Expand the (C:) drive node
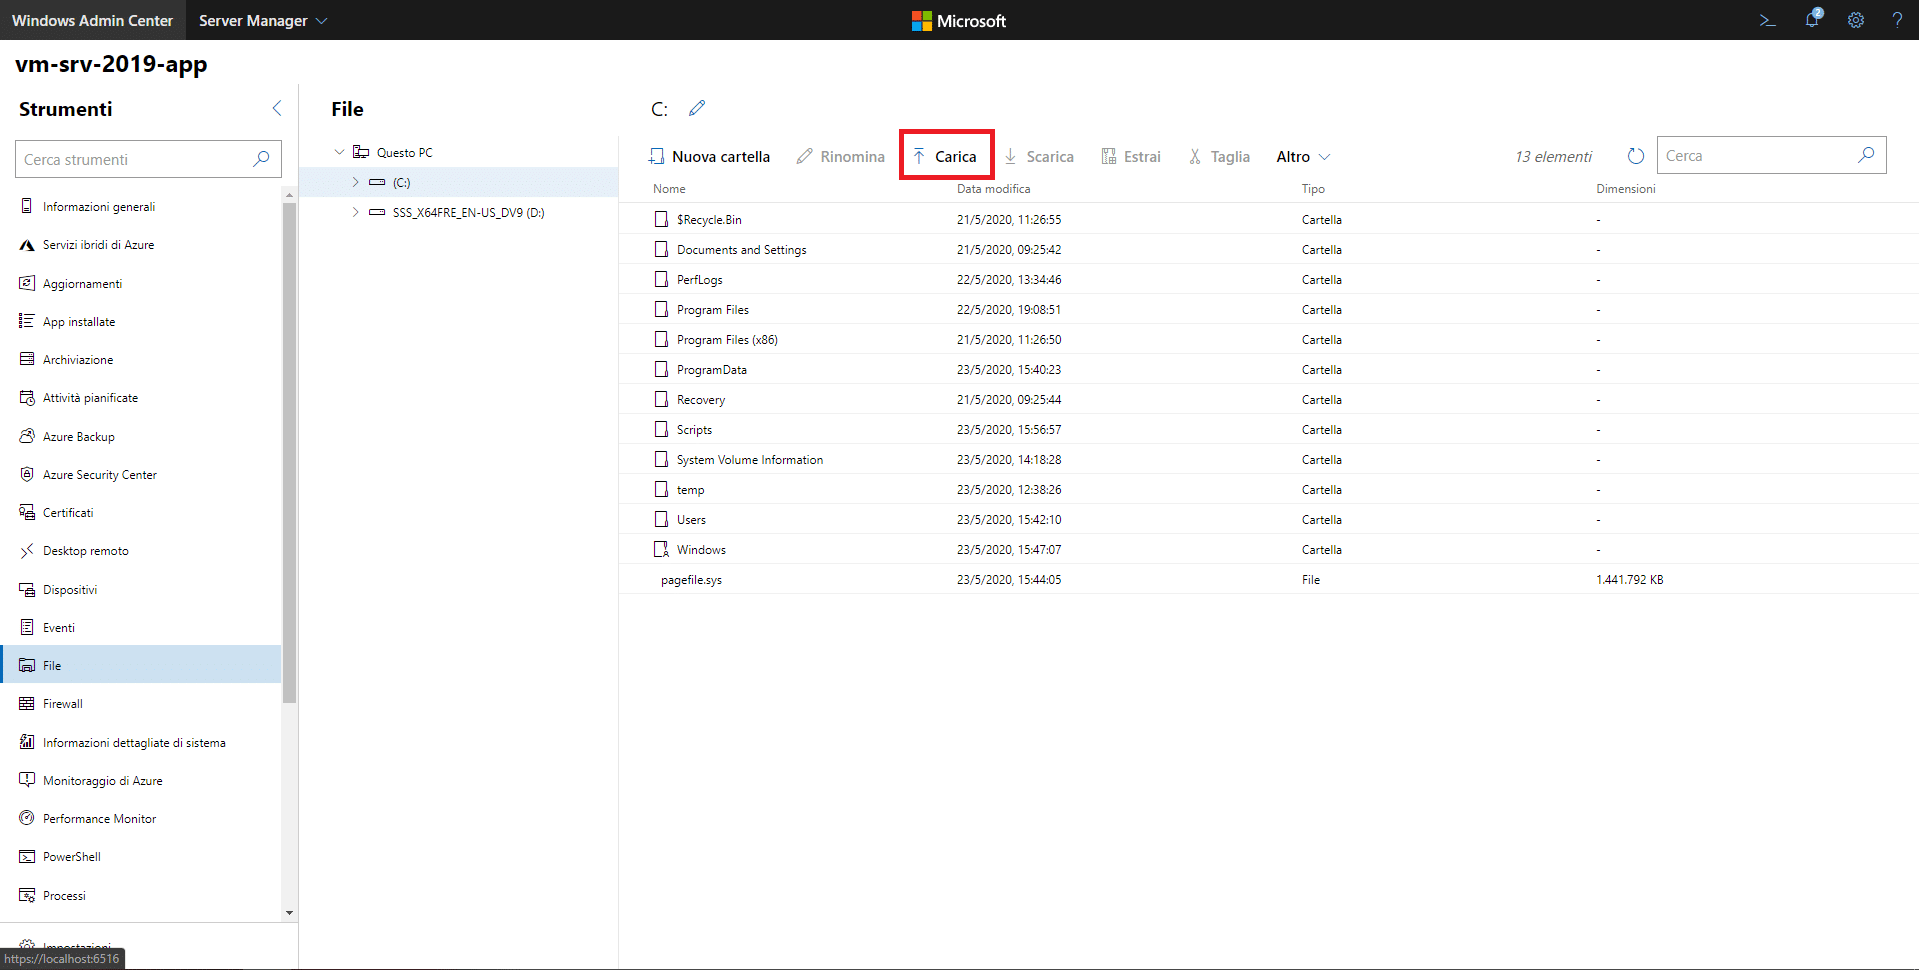This screenshot has width=1919, height=970. 355,182
